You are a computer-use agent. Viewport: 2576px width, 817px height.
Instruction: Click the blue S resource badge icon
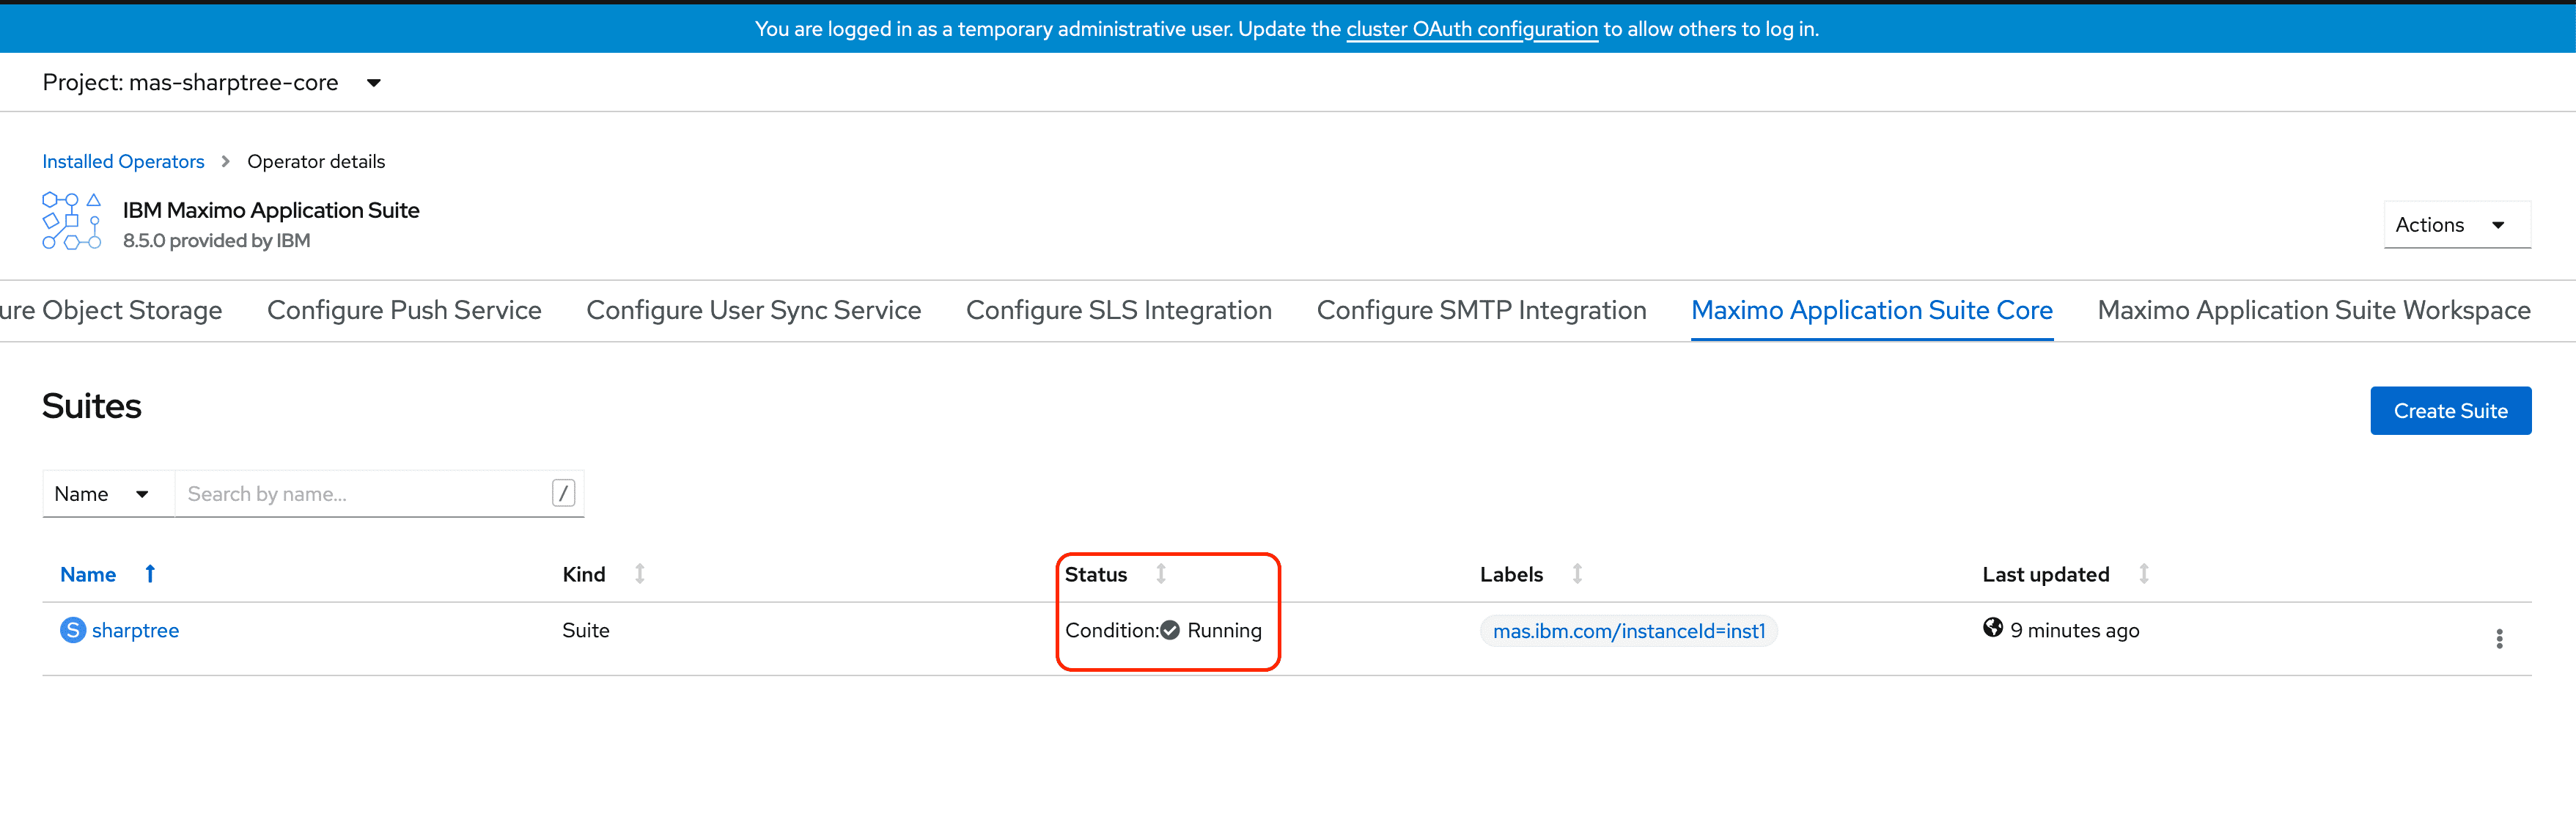(73, 630)
